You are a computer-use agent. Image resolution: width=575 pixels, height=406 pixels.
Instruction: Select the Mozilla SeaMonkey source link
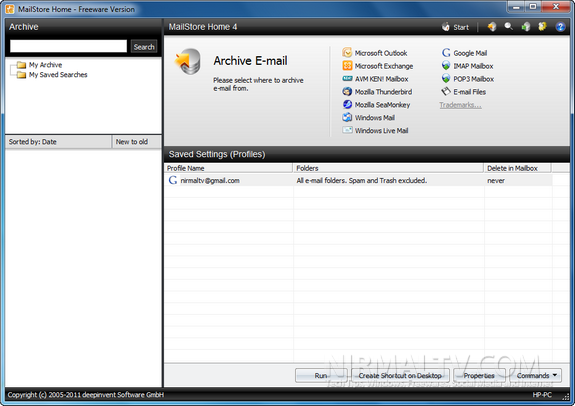tap(382, 105)
